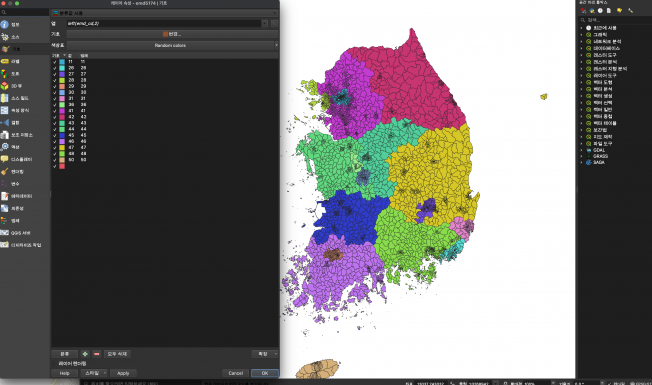Open the Source page in the properties sidebar
This screenshot has height=385, width=652.
pyautogui.click(x=24, y=37)
